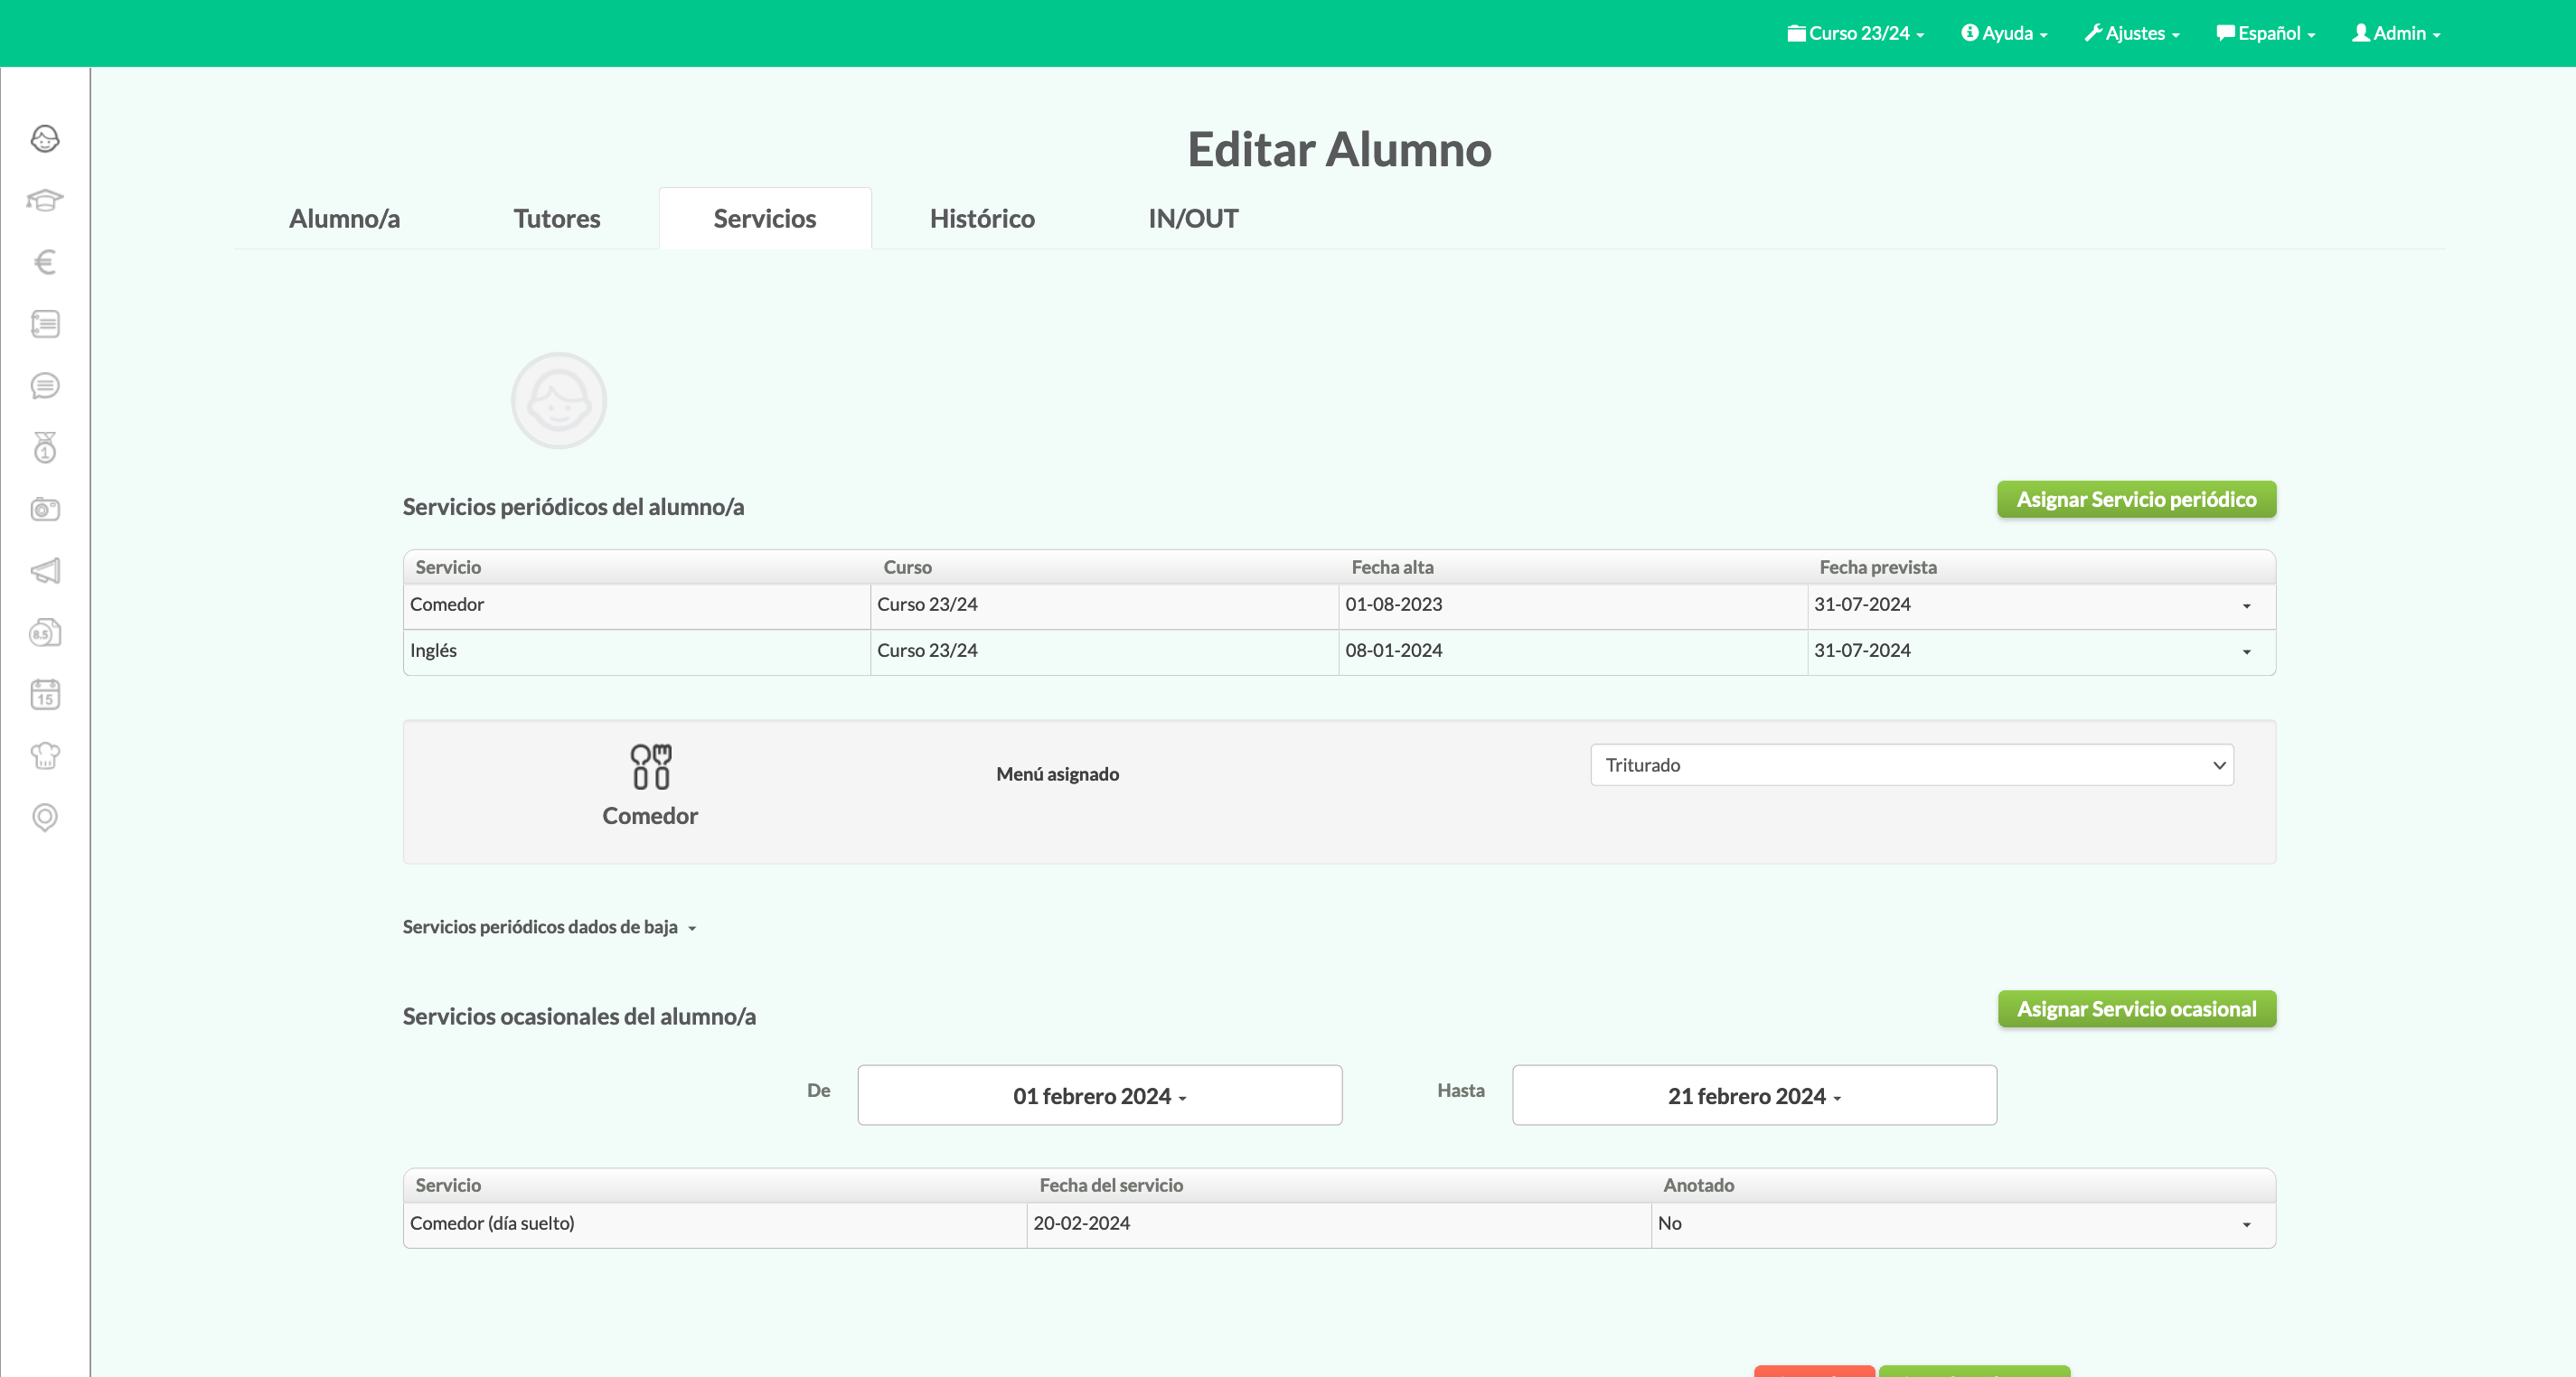
Task: Switch to the Histórico tab
Action: point(981,219)
